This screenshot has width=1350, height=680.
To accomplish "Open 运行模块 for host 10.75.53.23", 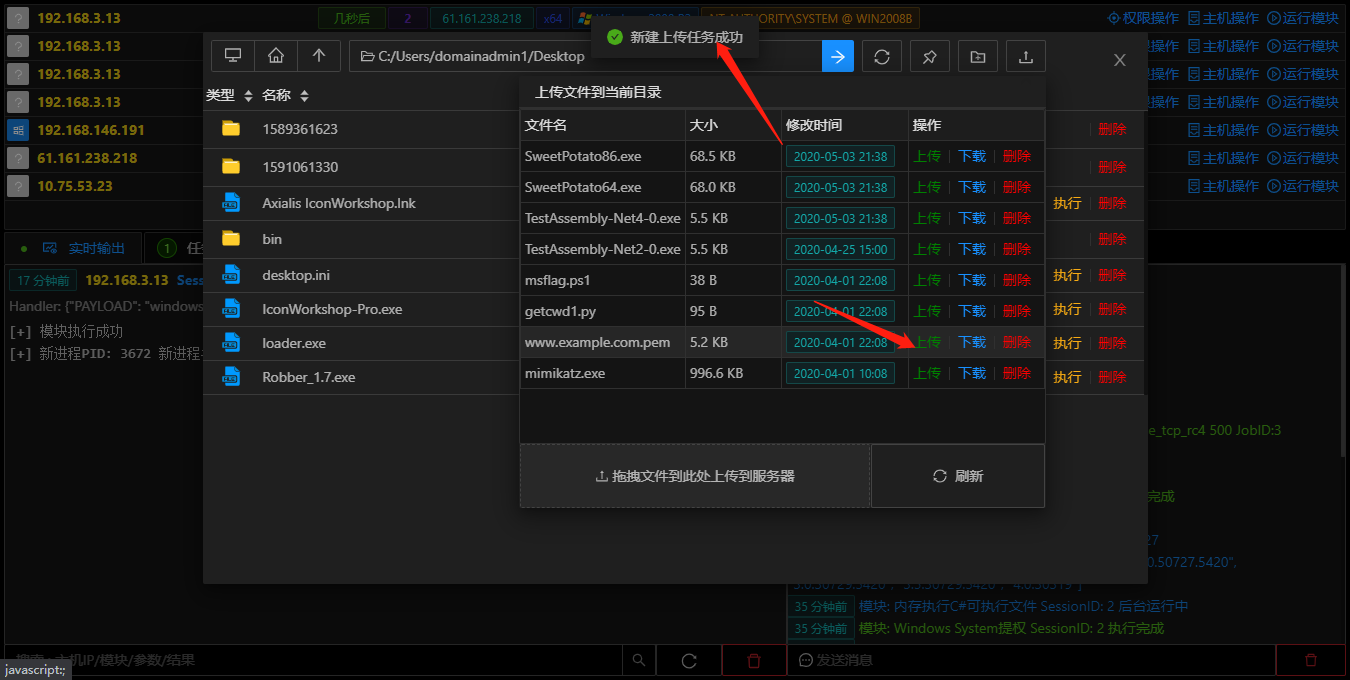I will click(1303, 186).
